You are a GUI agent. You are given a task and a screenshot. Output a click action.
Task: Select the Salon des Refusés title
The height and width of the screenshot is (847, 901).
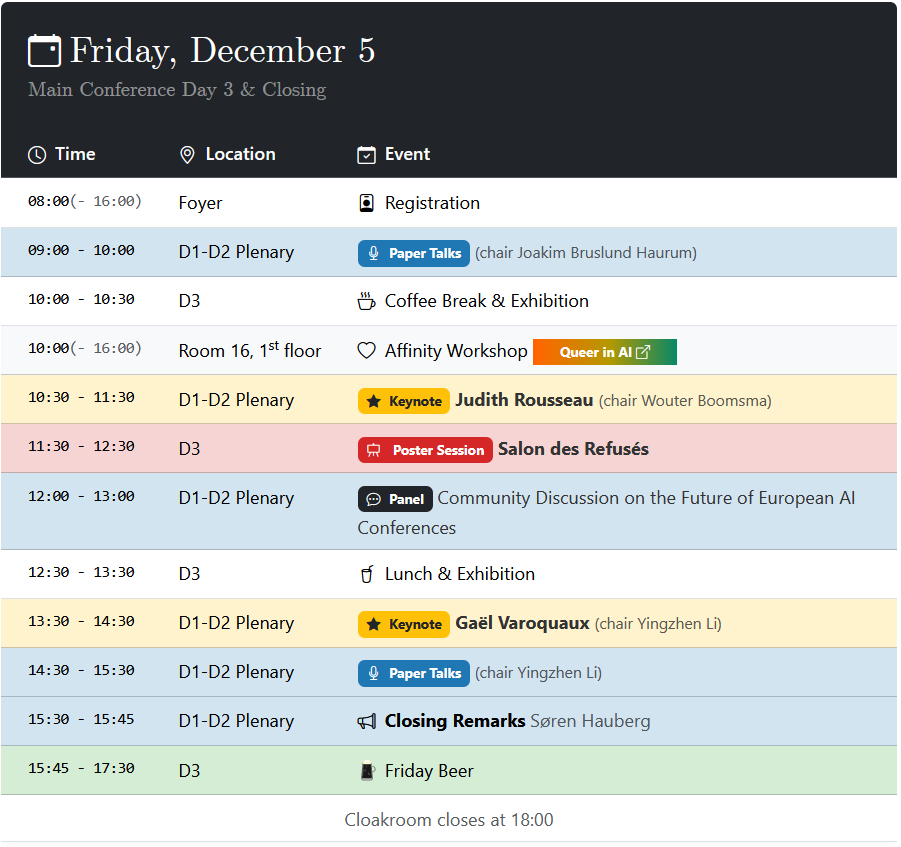573,449
